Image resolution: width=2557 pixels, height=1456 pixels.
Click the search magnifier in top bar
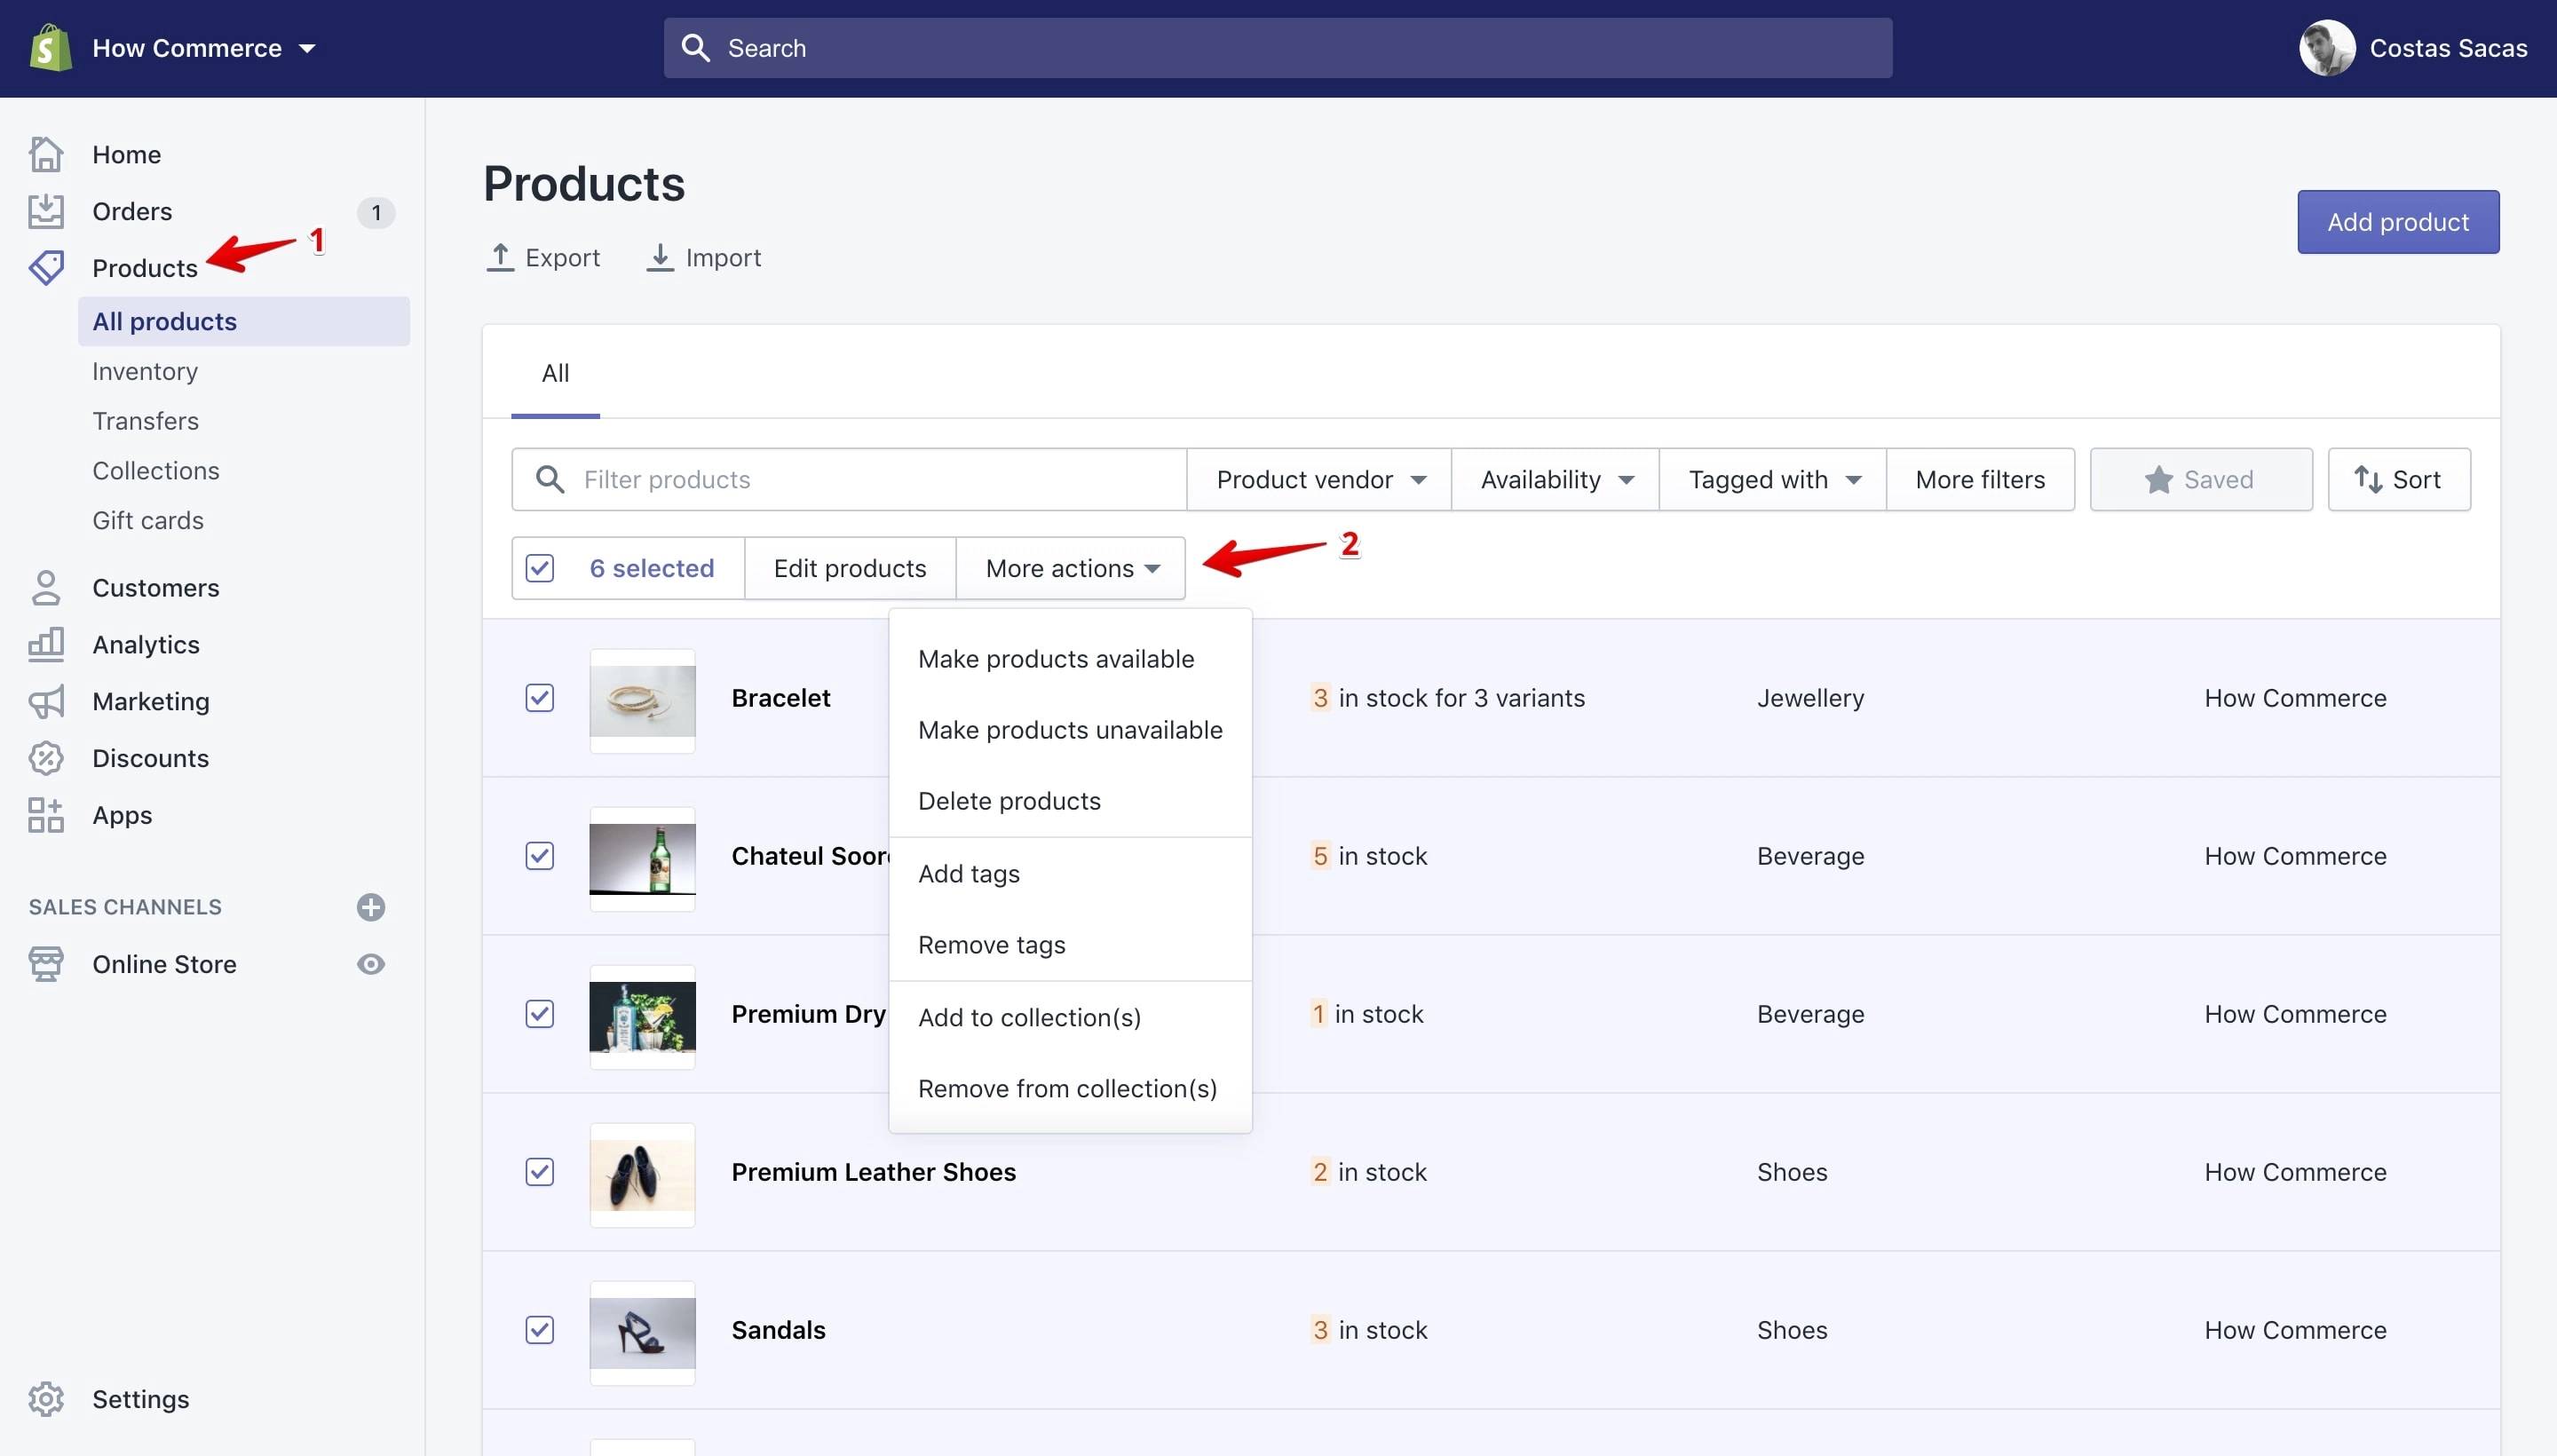click(x=695, y=48)
